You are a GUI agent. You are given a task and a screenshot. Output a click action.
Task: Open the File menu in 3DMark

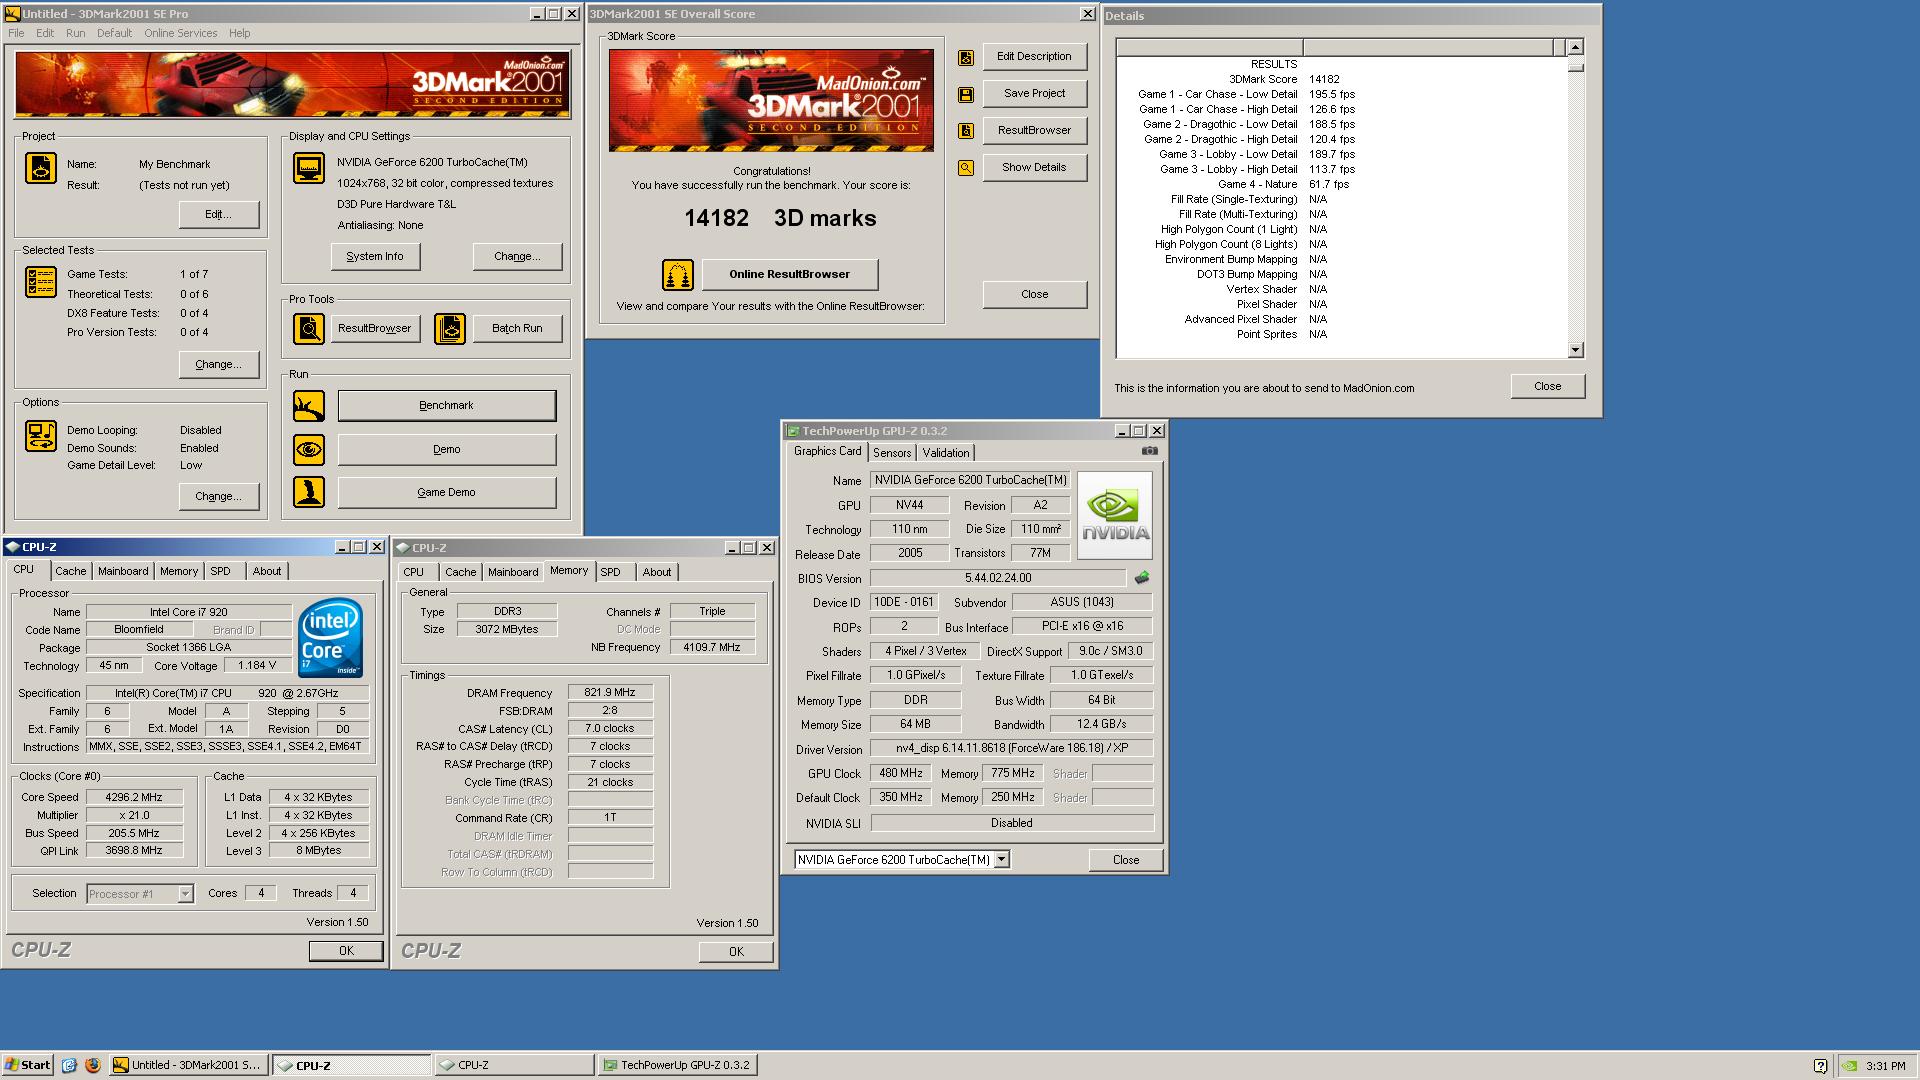pos(16,33)
